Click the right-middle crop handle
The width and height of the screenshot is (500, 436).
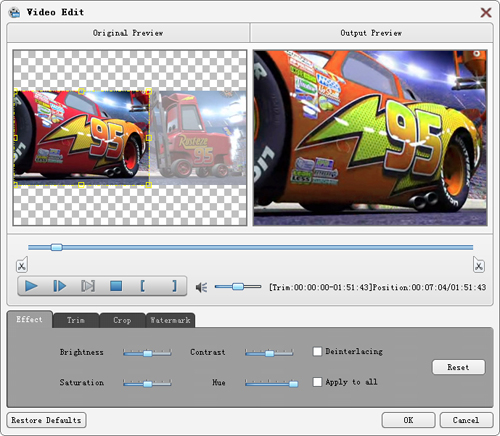coord(149,138)
